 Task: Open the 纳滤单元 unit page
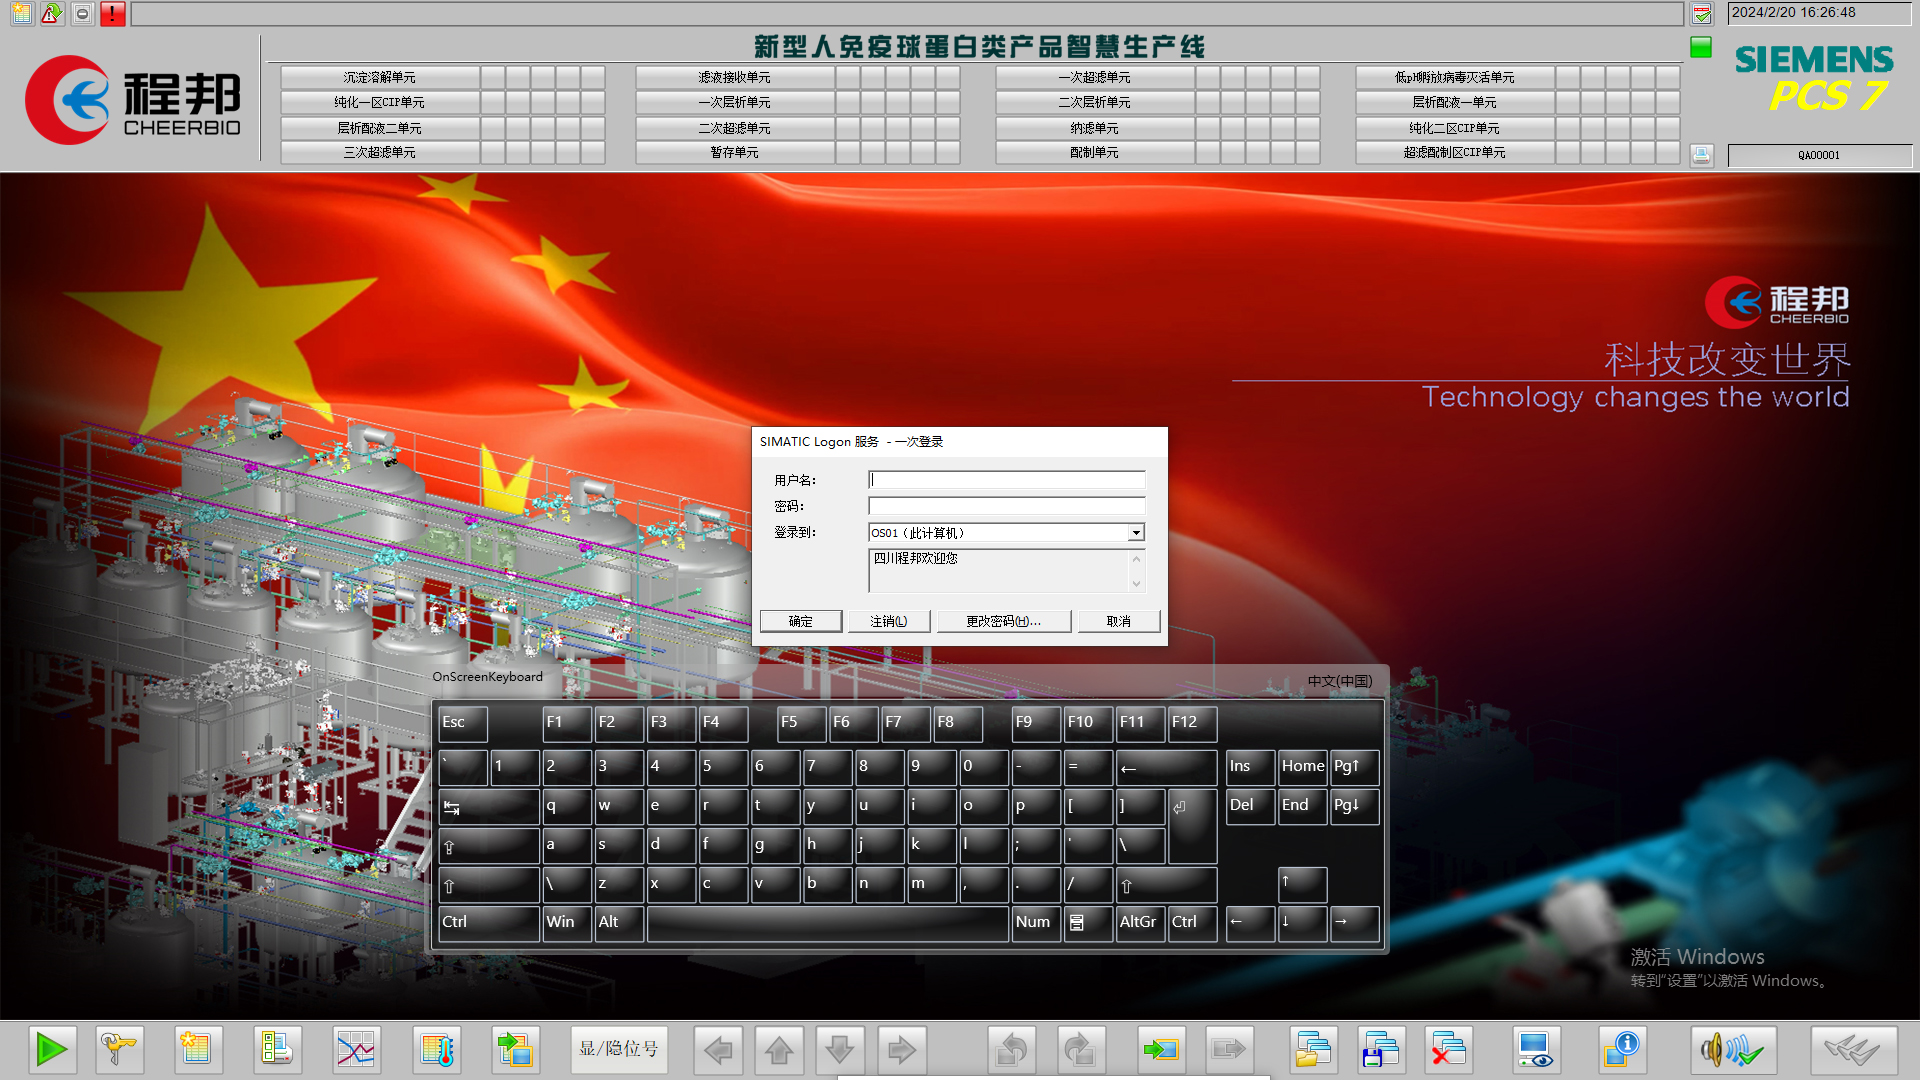click(x=1095, y=128)
